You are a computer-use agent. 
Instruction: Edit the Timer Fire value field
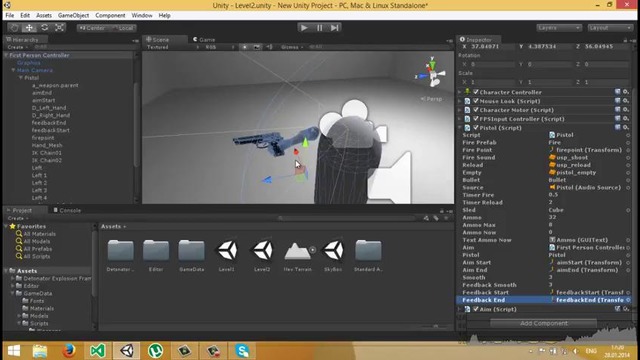pos(588,195)
